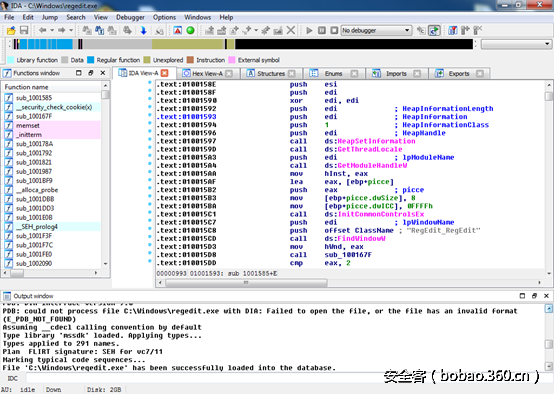
Task: Open the 'No debugger' dropdown
Action: [376, 30]
